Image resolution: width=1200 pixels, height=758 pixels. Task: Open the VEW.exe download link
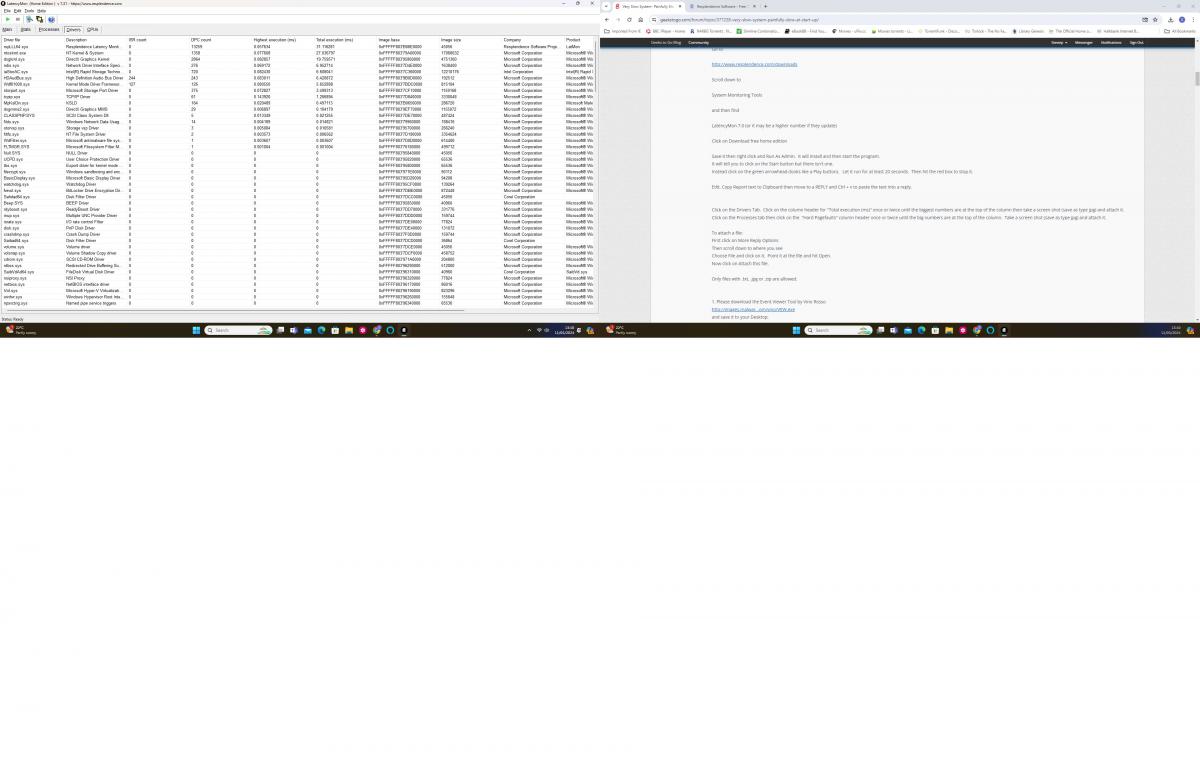tap(754, 310)
